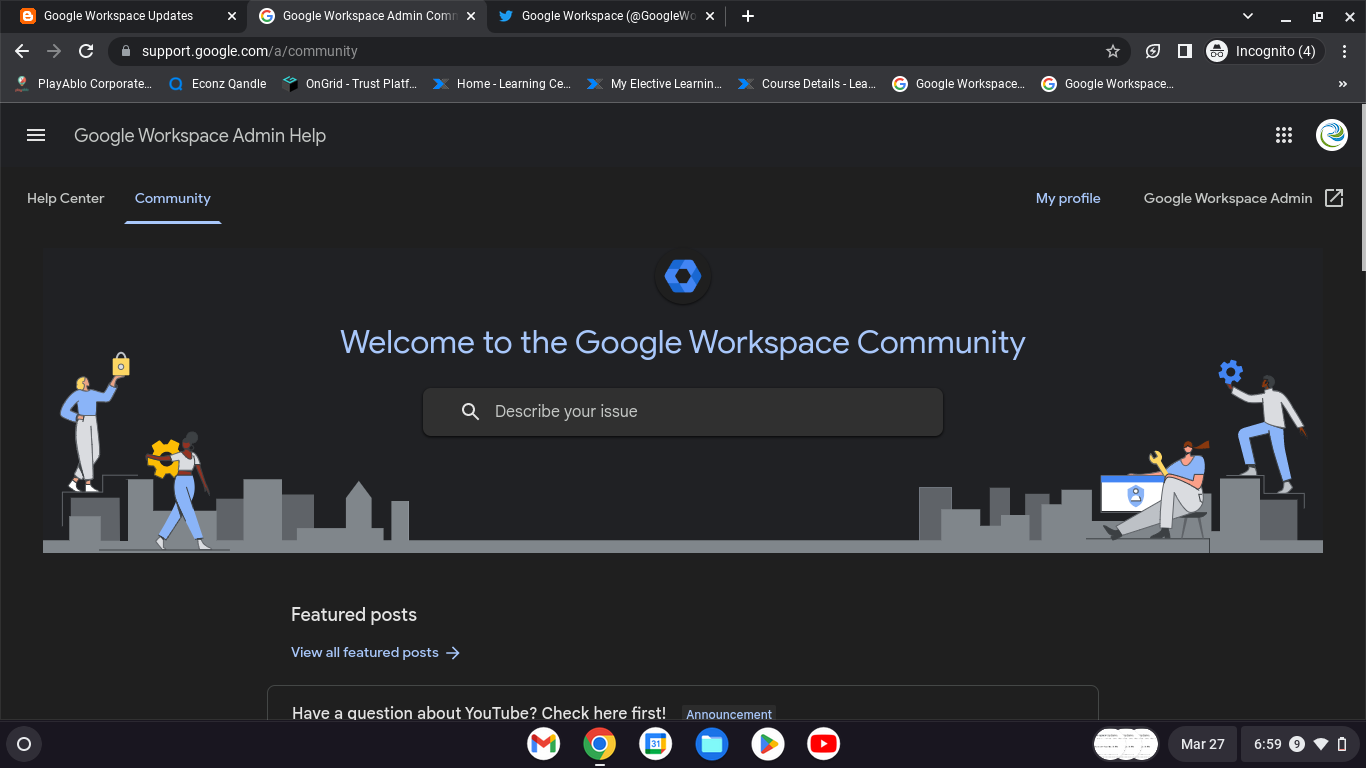Open a new browser tab

click(x=748, y=16)
